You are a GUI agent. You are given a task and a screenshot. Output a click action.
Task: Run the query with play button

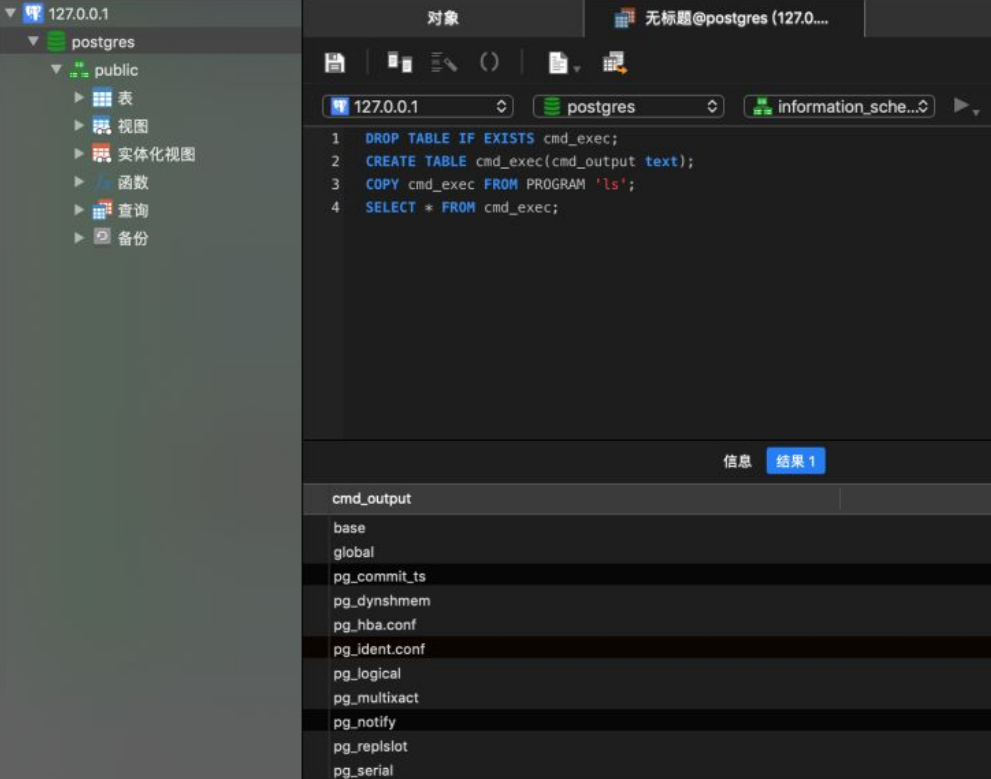coord(961,106)
